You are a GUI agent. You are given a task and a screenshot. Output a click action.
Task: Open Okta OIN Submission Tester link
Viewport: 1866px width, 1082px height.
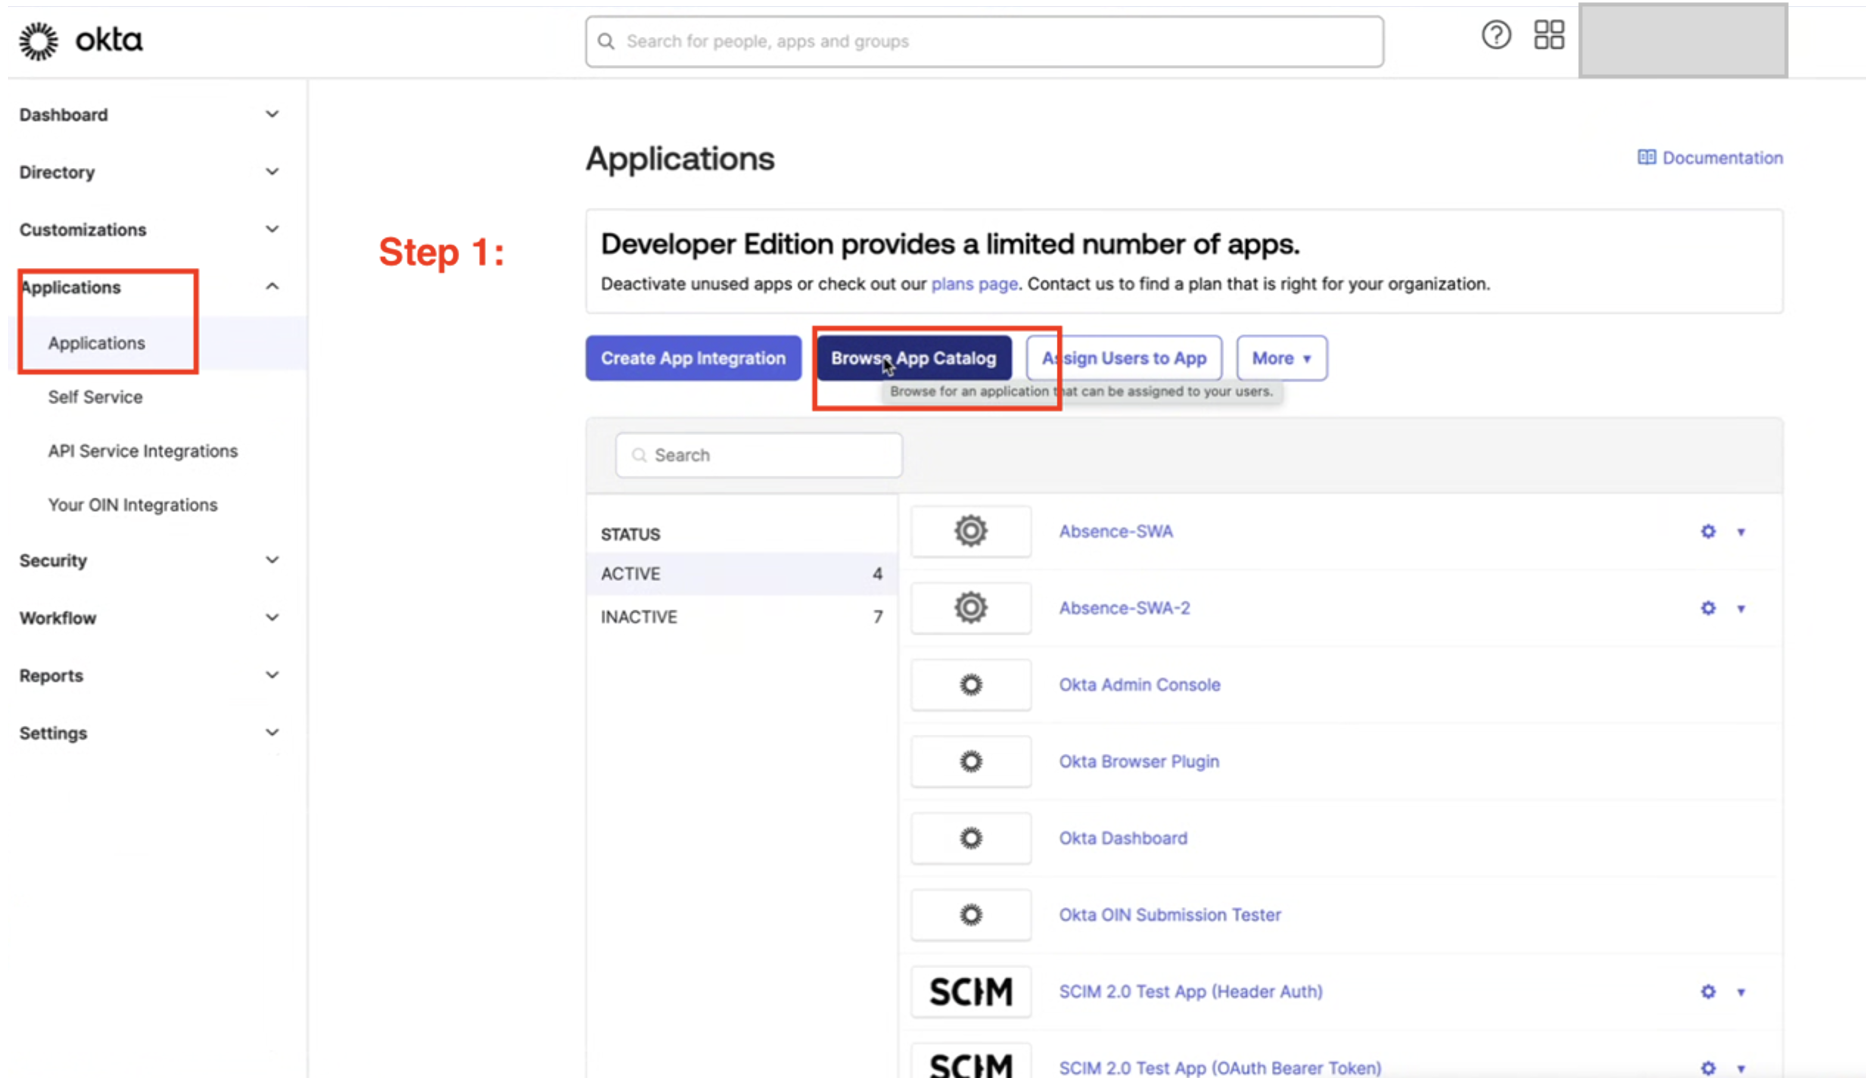click(x=1169, y=915)
